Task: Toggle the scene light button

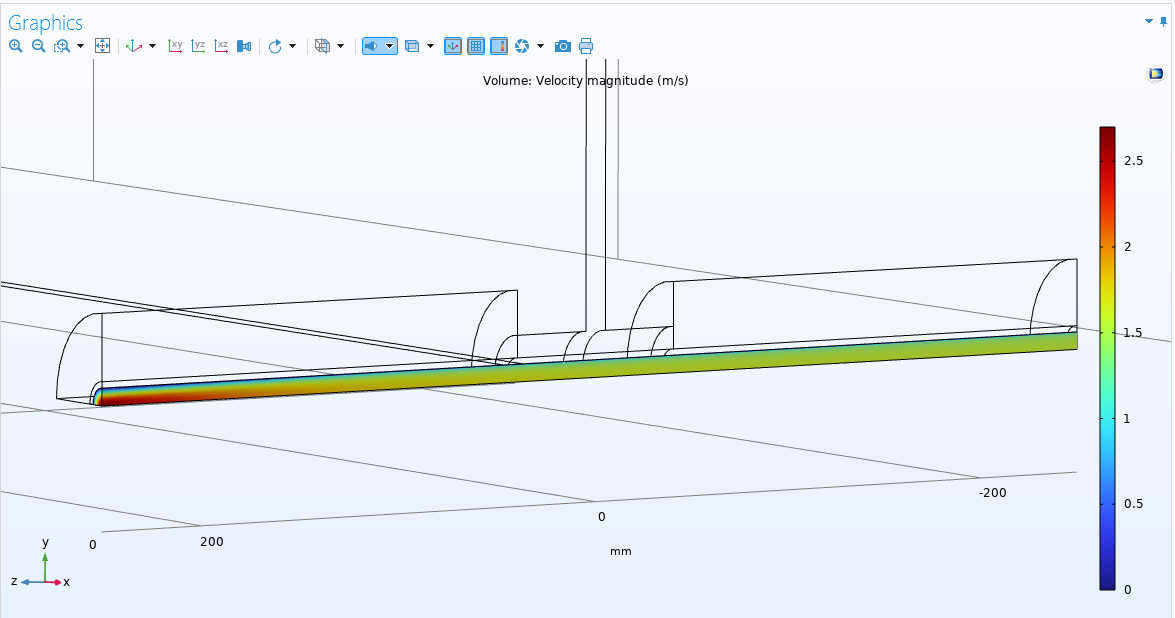Action: 372,46
